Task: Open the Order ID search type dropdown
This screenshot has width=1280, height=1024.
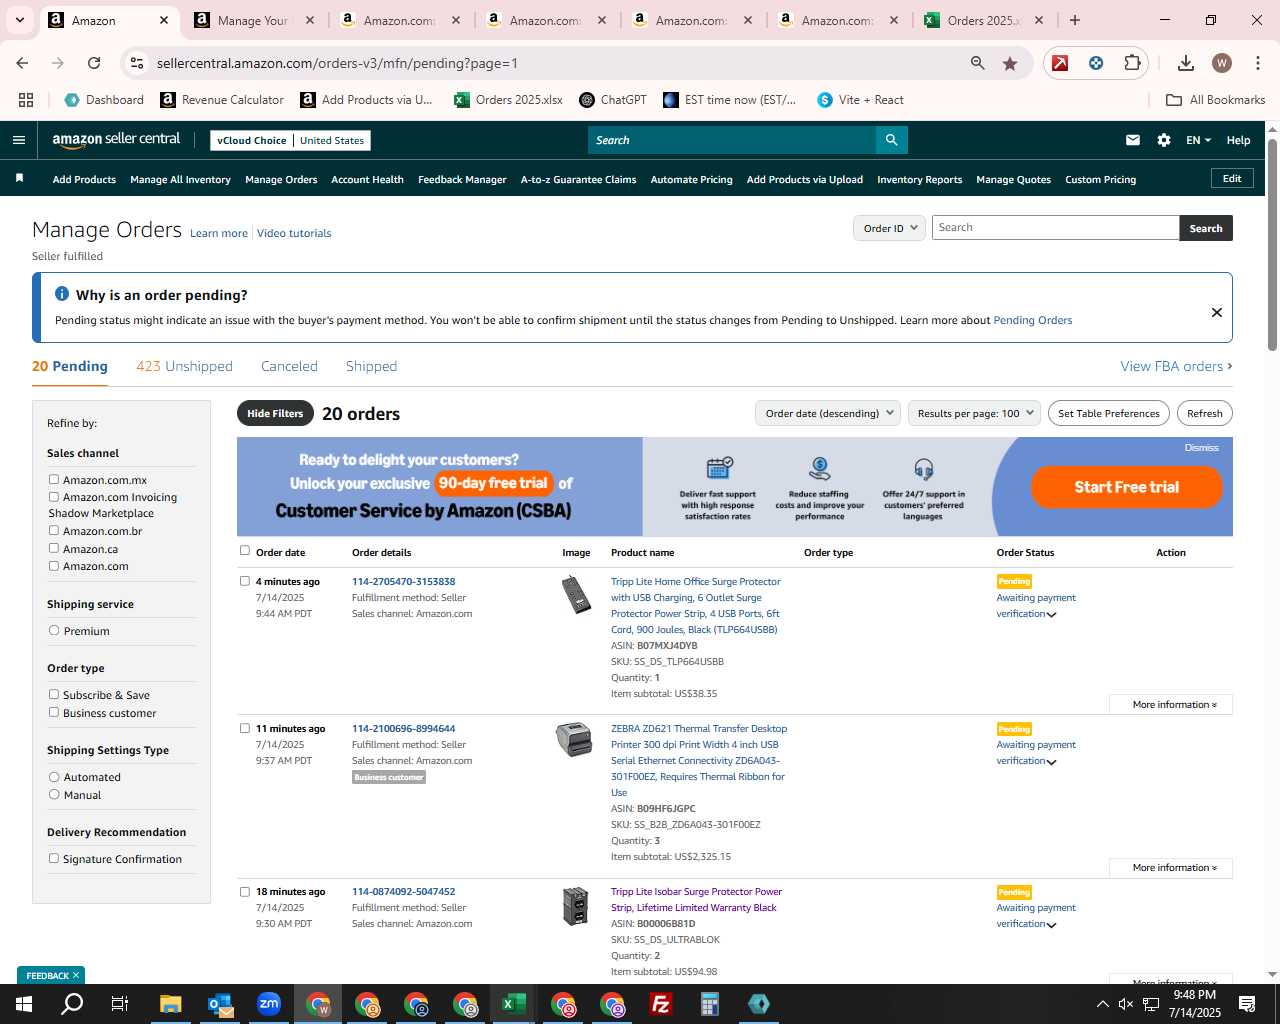Action: click(x=888, y=228)
